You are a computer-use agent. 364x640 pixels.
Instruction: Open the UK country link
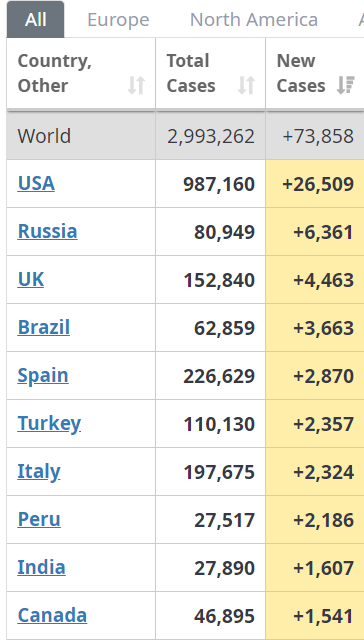[x=31, y=279]
